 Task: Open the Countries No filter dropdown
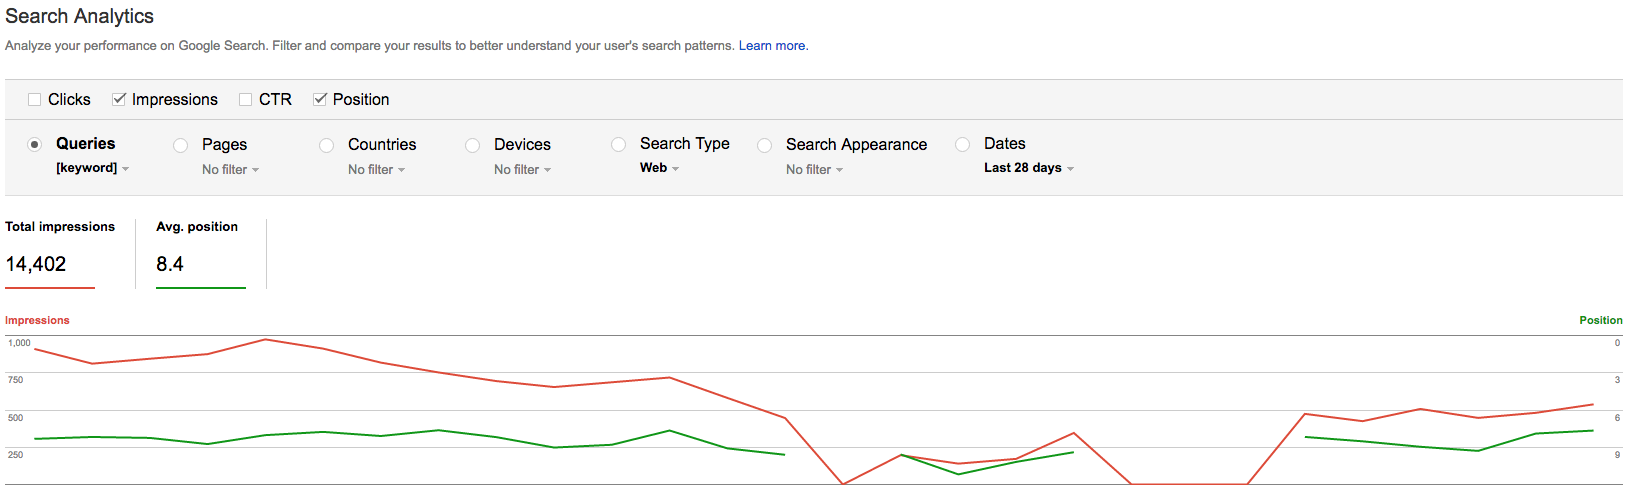pos(377,170)
